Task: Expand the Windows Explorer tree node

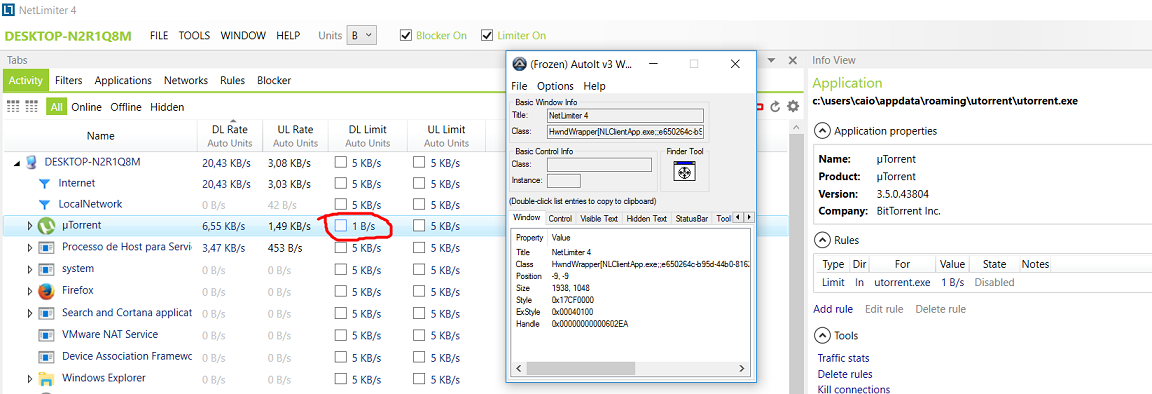Action: pos(30,379)
